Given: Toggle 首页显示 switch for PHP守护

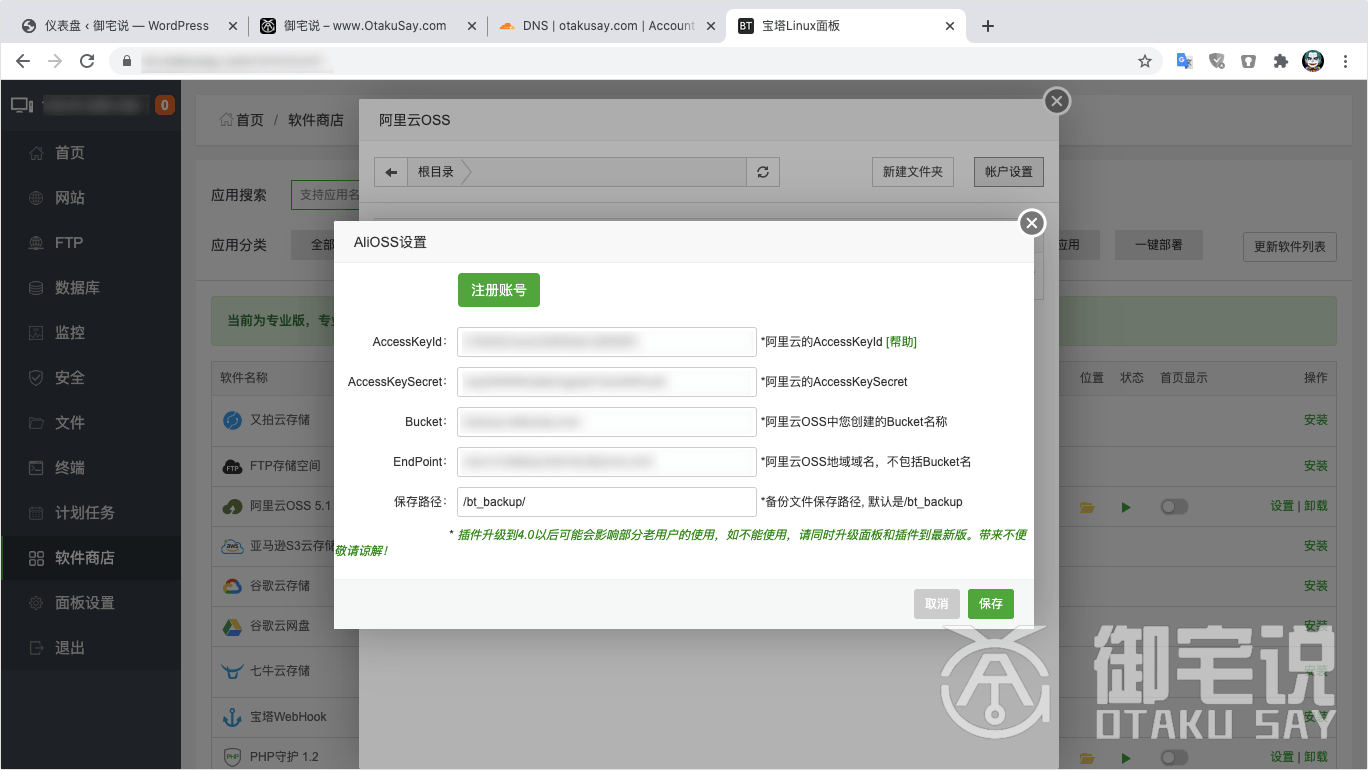Looking at the screenshot, I should pos(1174,757).
